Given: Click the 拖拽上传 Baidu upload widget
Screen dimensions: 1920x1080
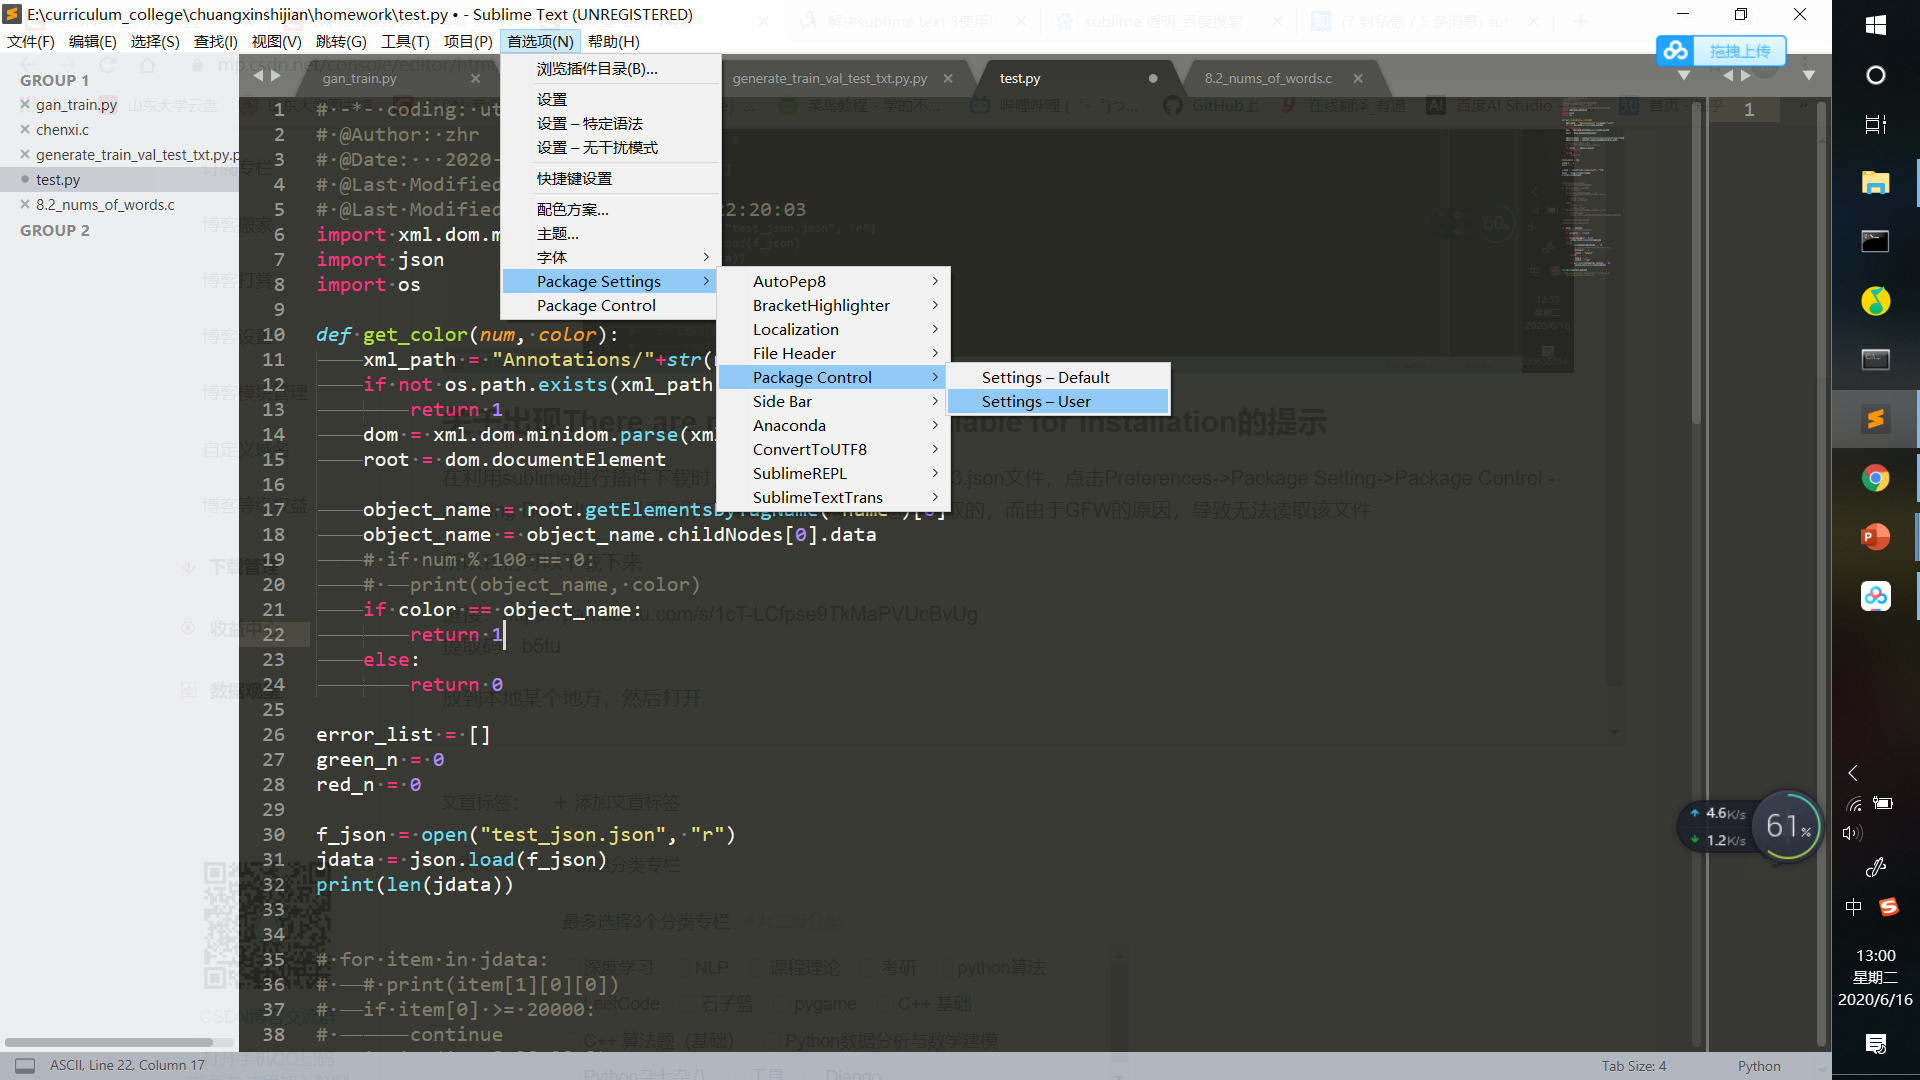Looking at the screenshot, I should [x=1721, y=50].
